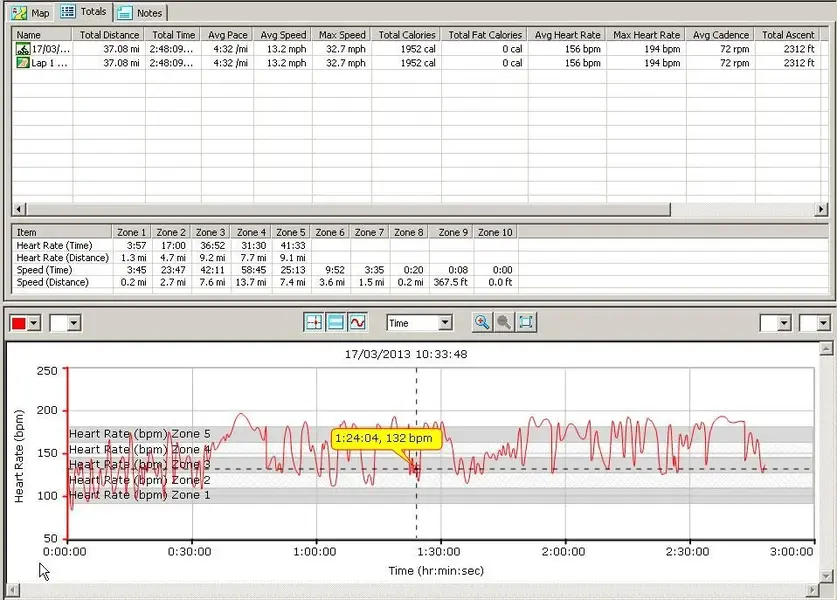Switch to the Totals tab
837x600 pixels.
pyautogui.click(x=84, y=11)
